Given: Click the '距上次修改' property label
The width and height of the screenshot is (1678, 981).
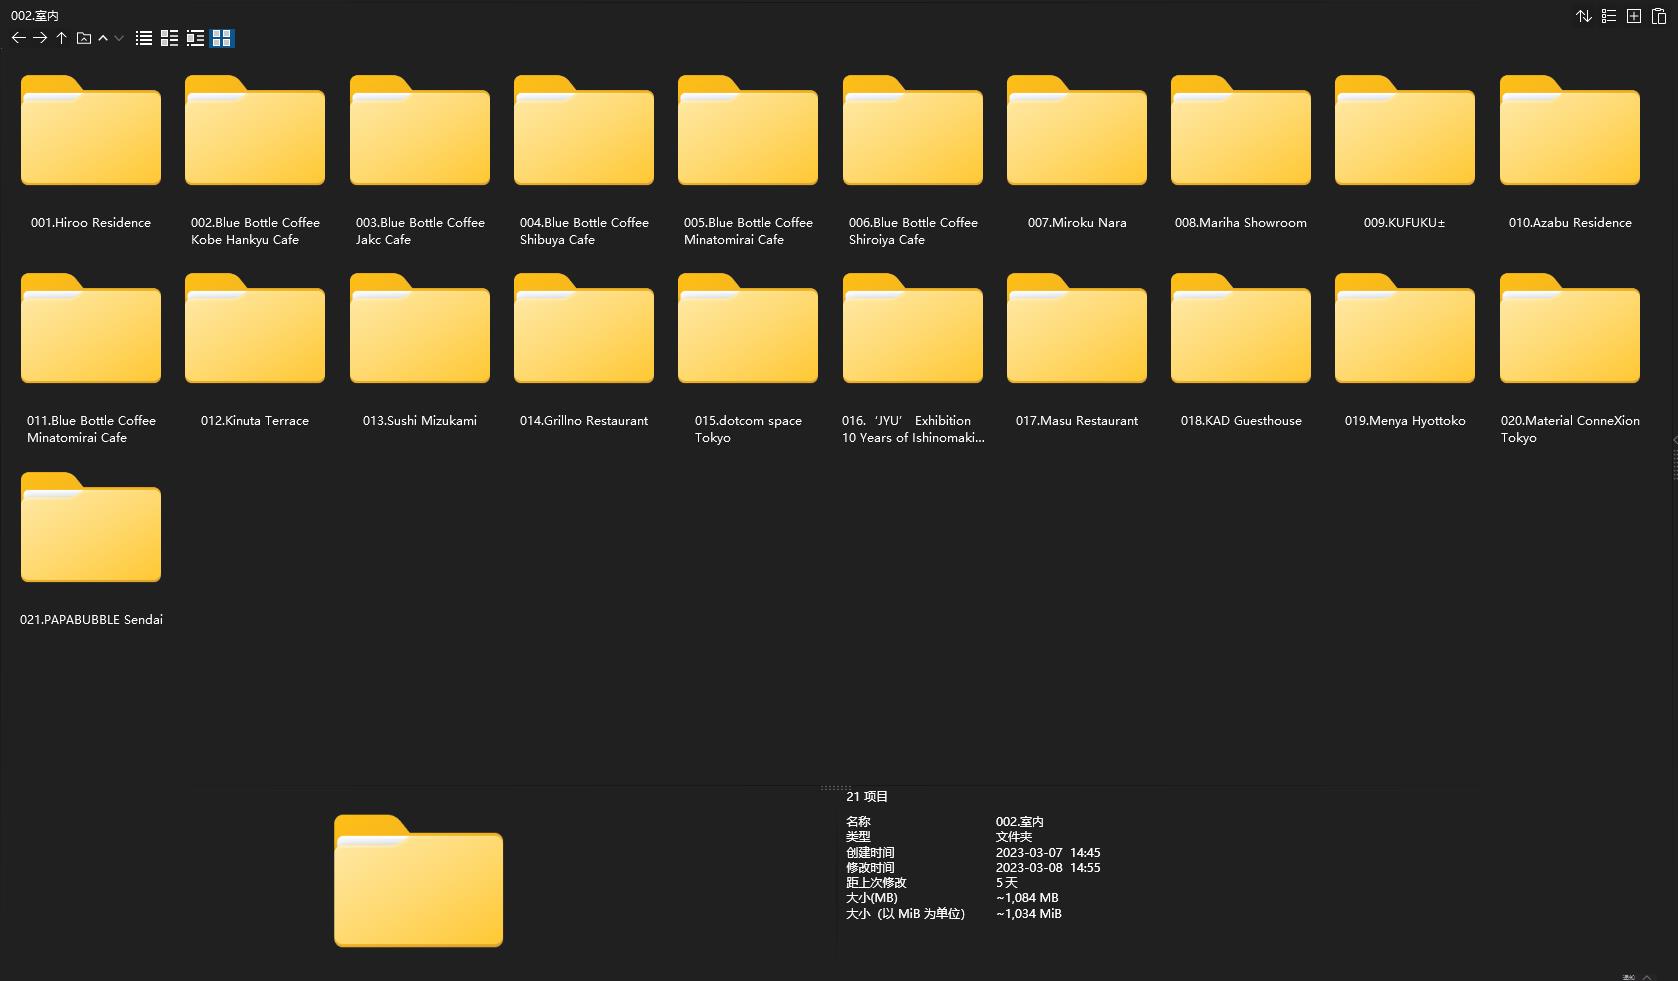Looking at the screenshot, I should (876, 882).
